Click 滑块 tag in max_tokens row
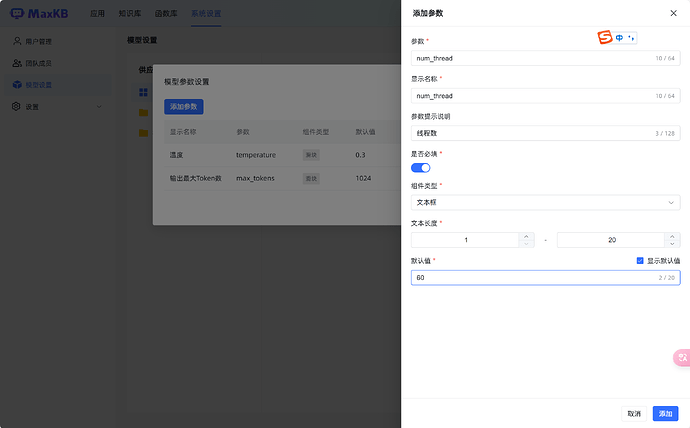 click(x=311, y=178)
